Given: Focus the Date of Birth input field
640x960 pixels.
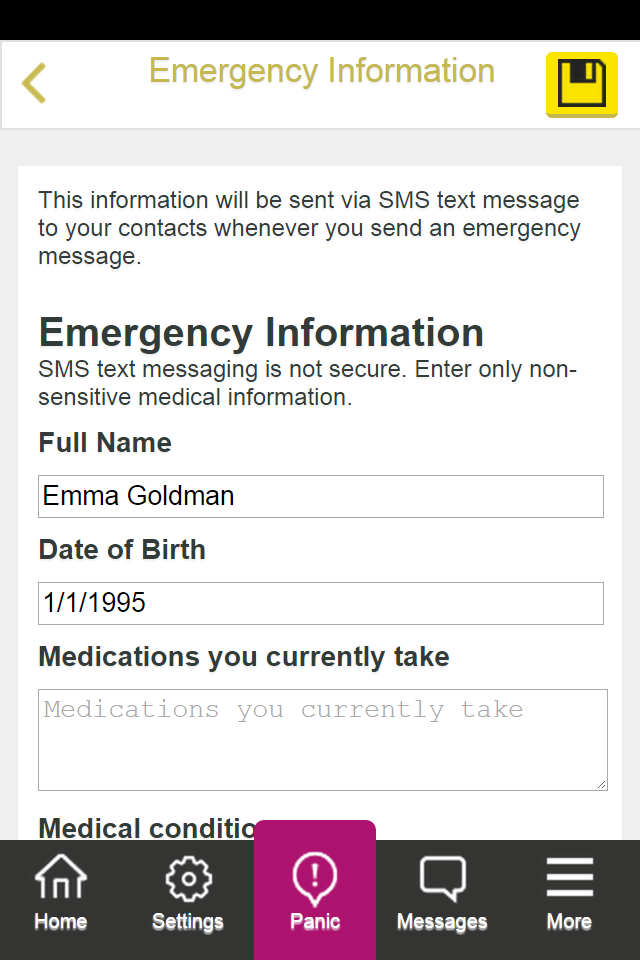Looking at the screenshot, I should (321, 603).
